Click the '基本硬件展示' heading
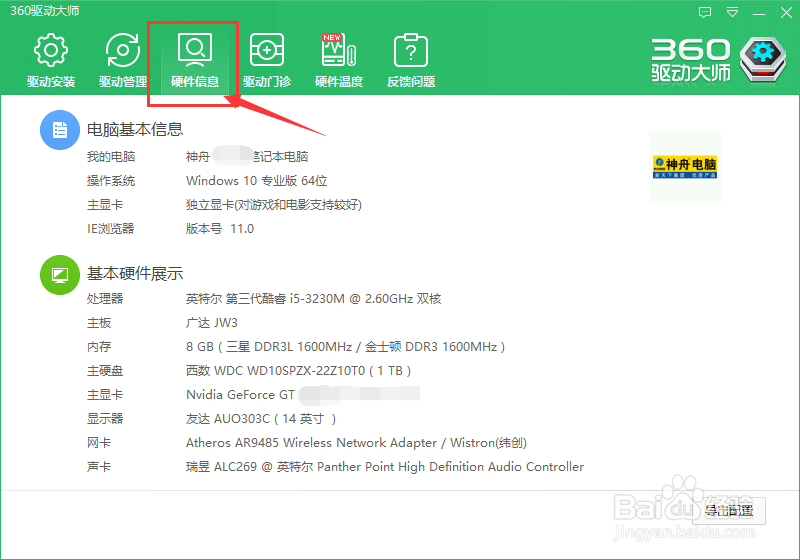 pos(135,274)
